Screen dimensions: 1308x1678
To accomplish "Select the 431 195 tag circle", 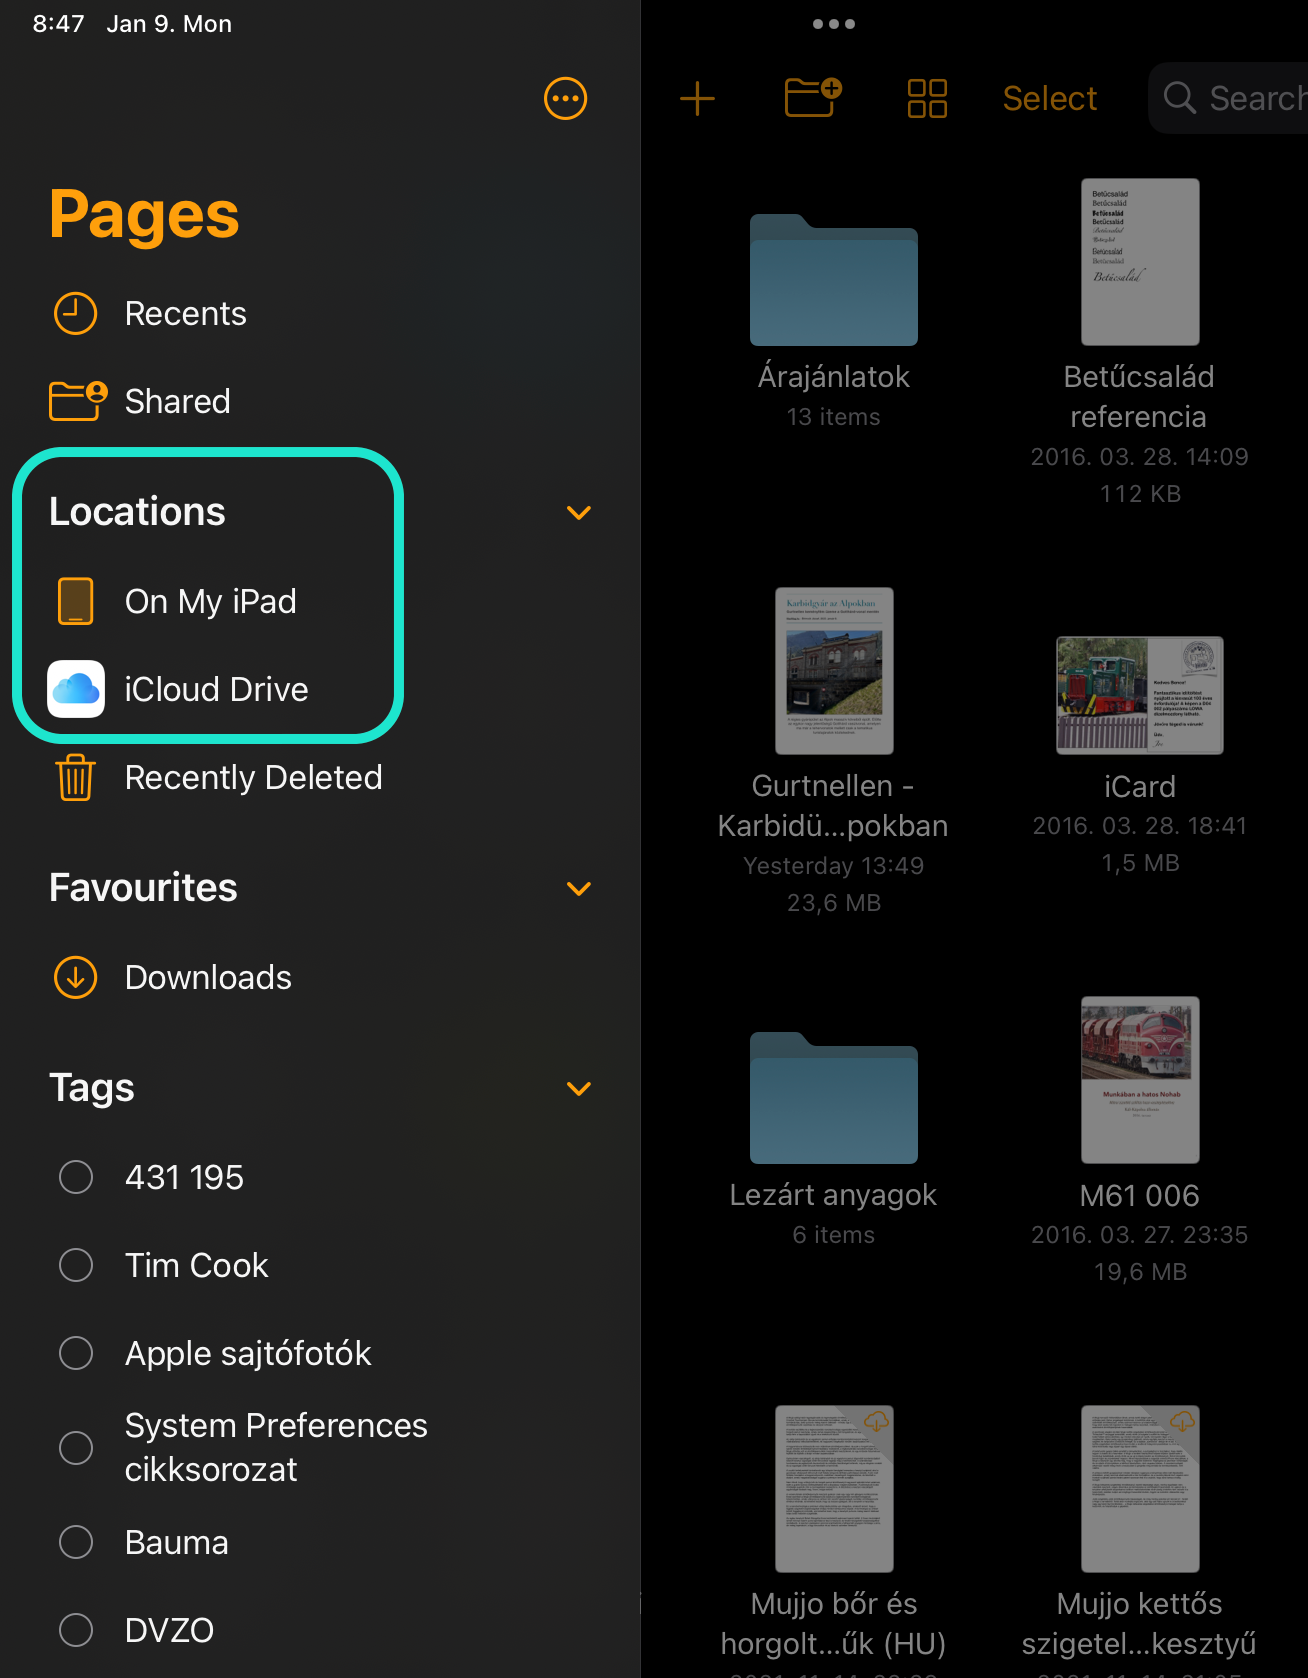I will point(76,1177).
